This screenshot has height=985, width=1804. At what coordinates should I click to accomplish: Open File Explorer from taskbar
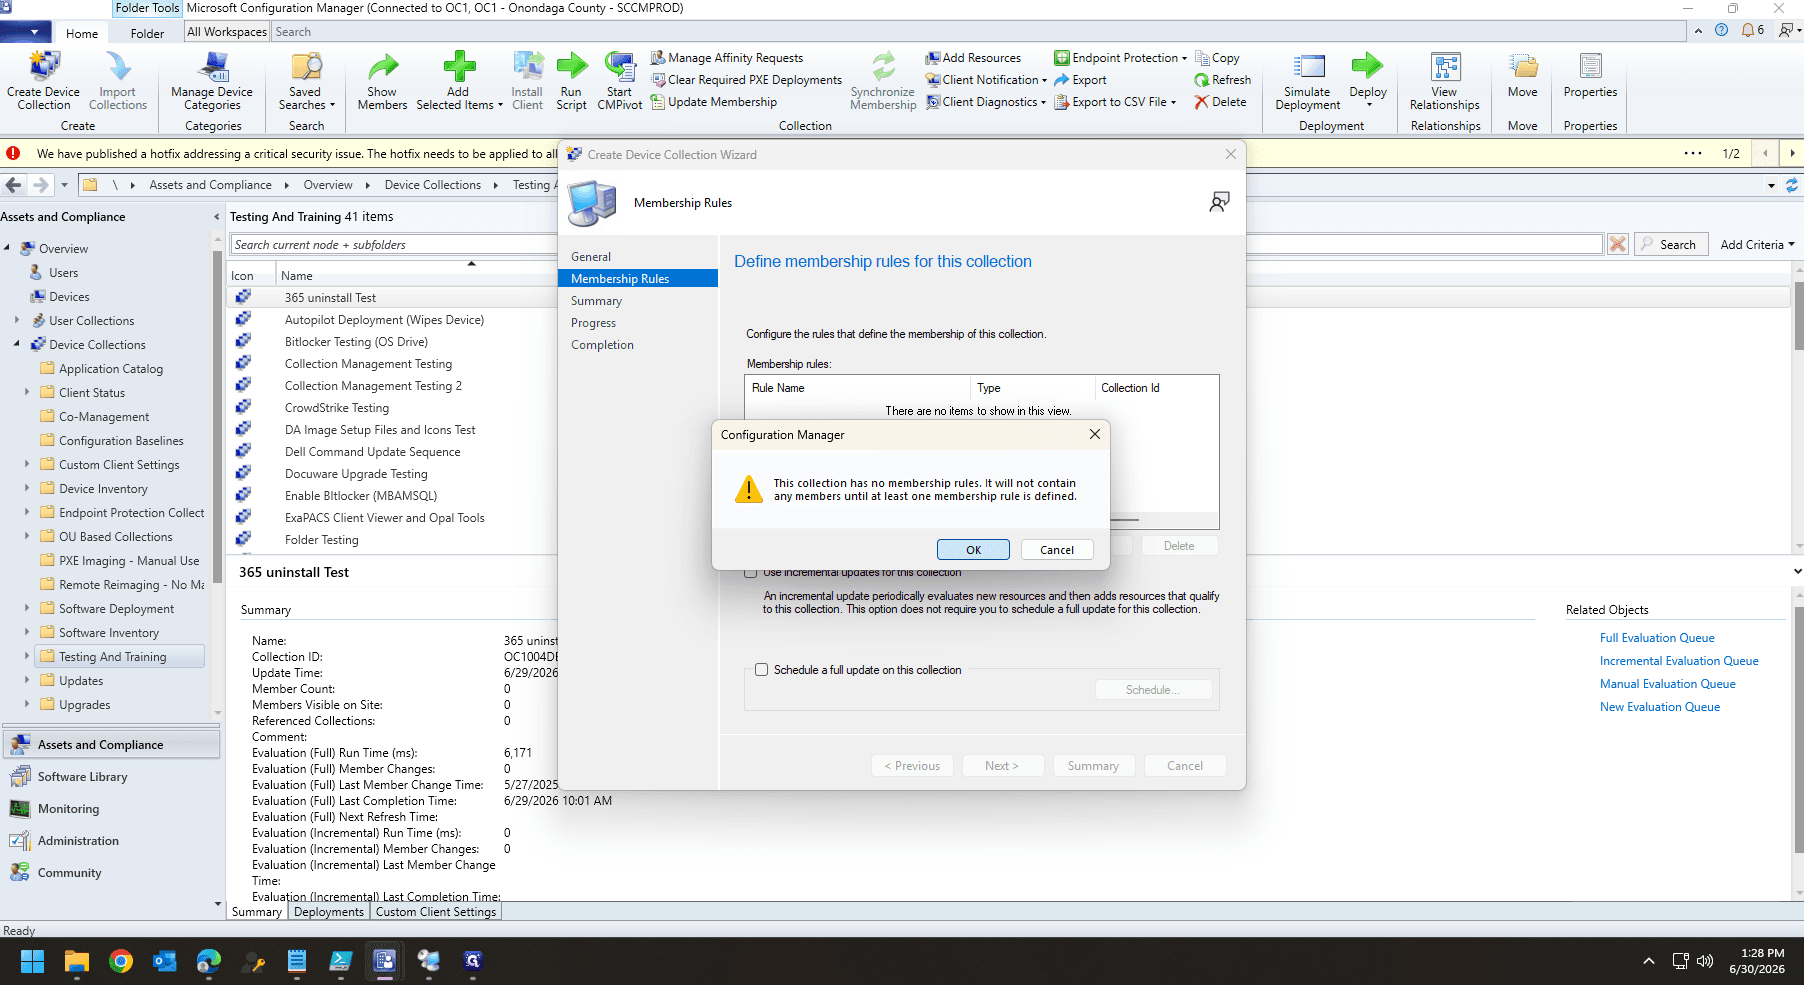(x=77, y=961)
